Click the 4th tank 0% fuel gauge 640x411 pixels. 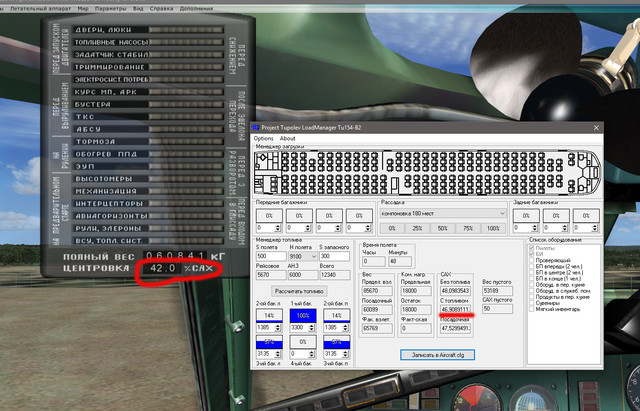(303, 342)
